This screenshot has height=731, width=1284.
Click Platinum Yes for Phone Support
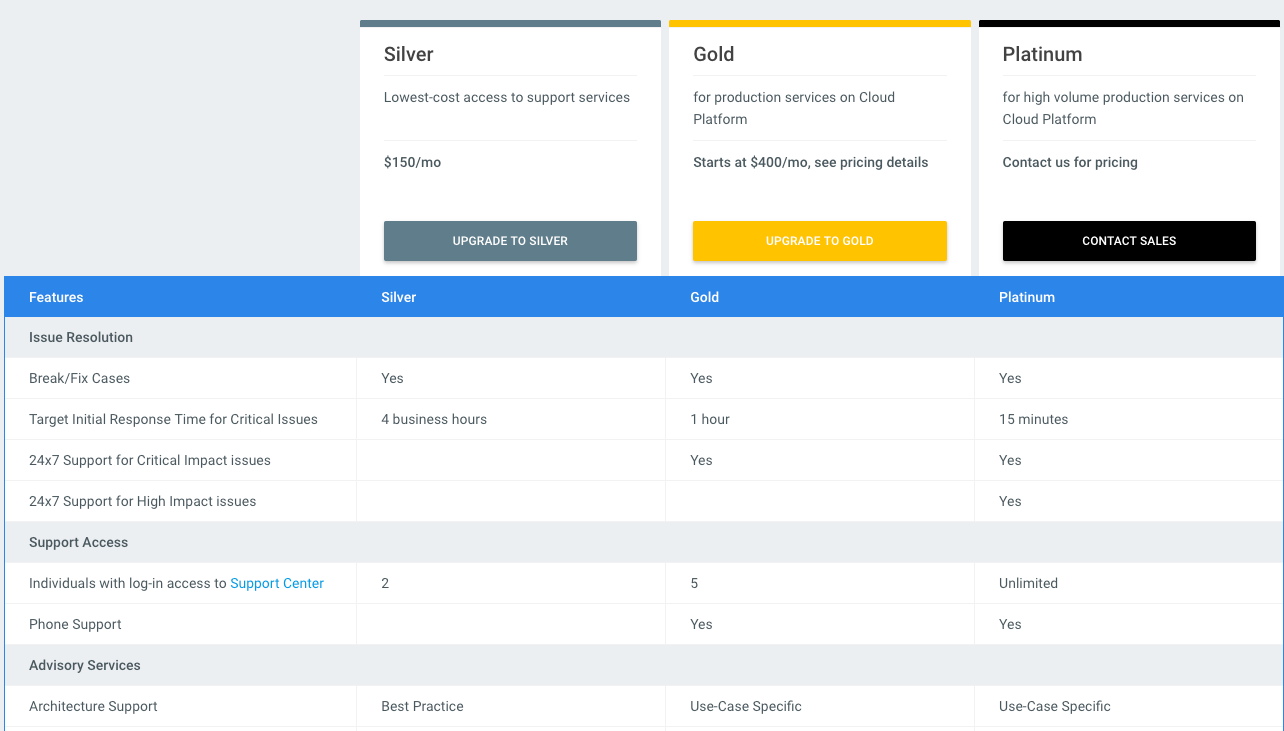pyautogui.click(x=1010, y=624)
